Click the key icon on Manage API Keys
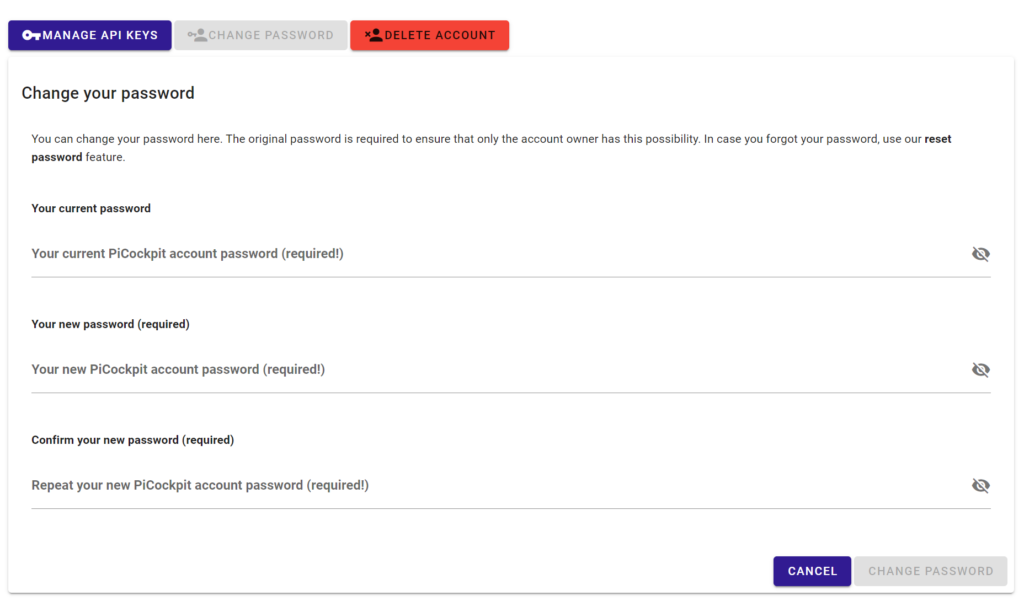Screen dimensions: 1024x601 coord(31,35)
